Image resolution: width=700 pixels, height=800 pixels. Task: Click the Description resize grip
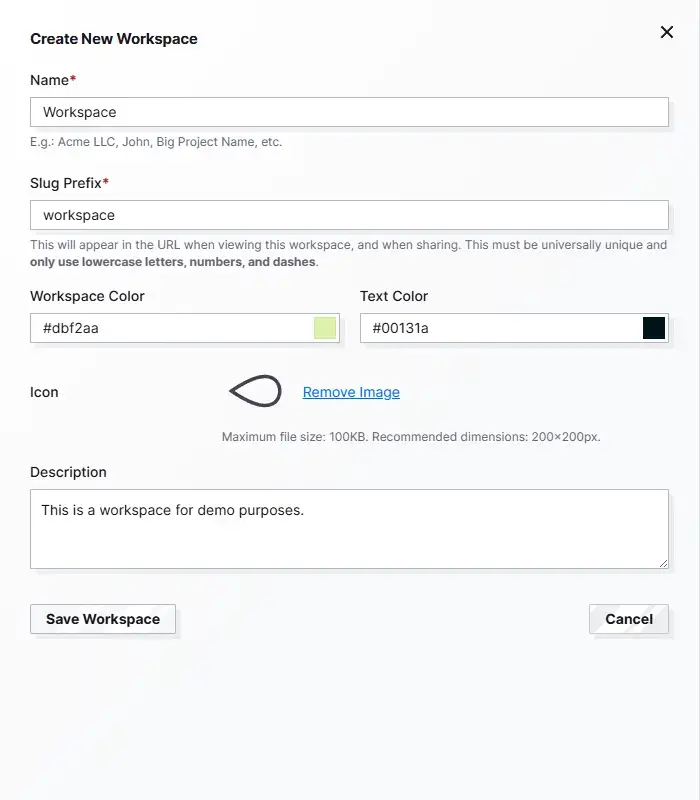point(663,562)
